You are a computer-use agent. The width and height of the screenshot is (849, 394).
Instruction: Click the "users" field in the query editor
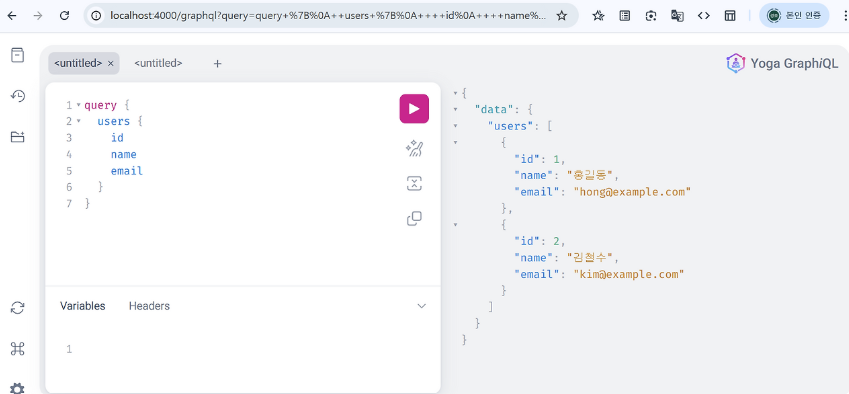114,121
